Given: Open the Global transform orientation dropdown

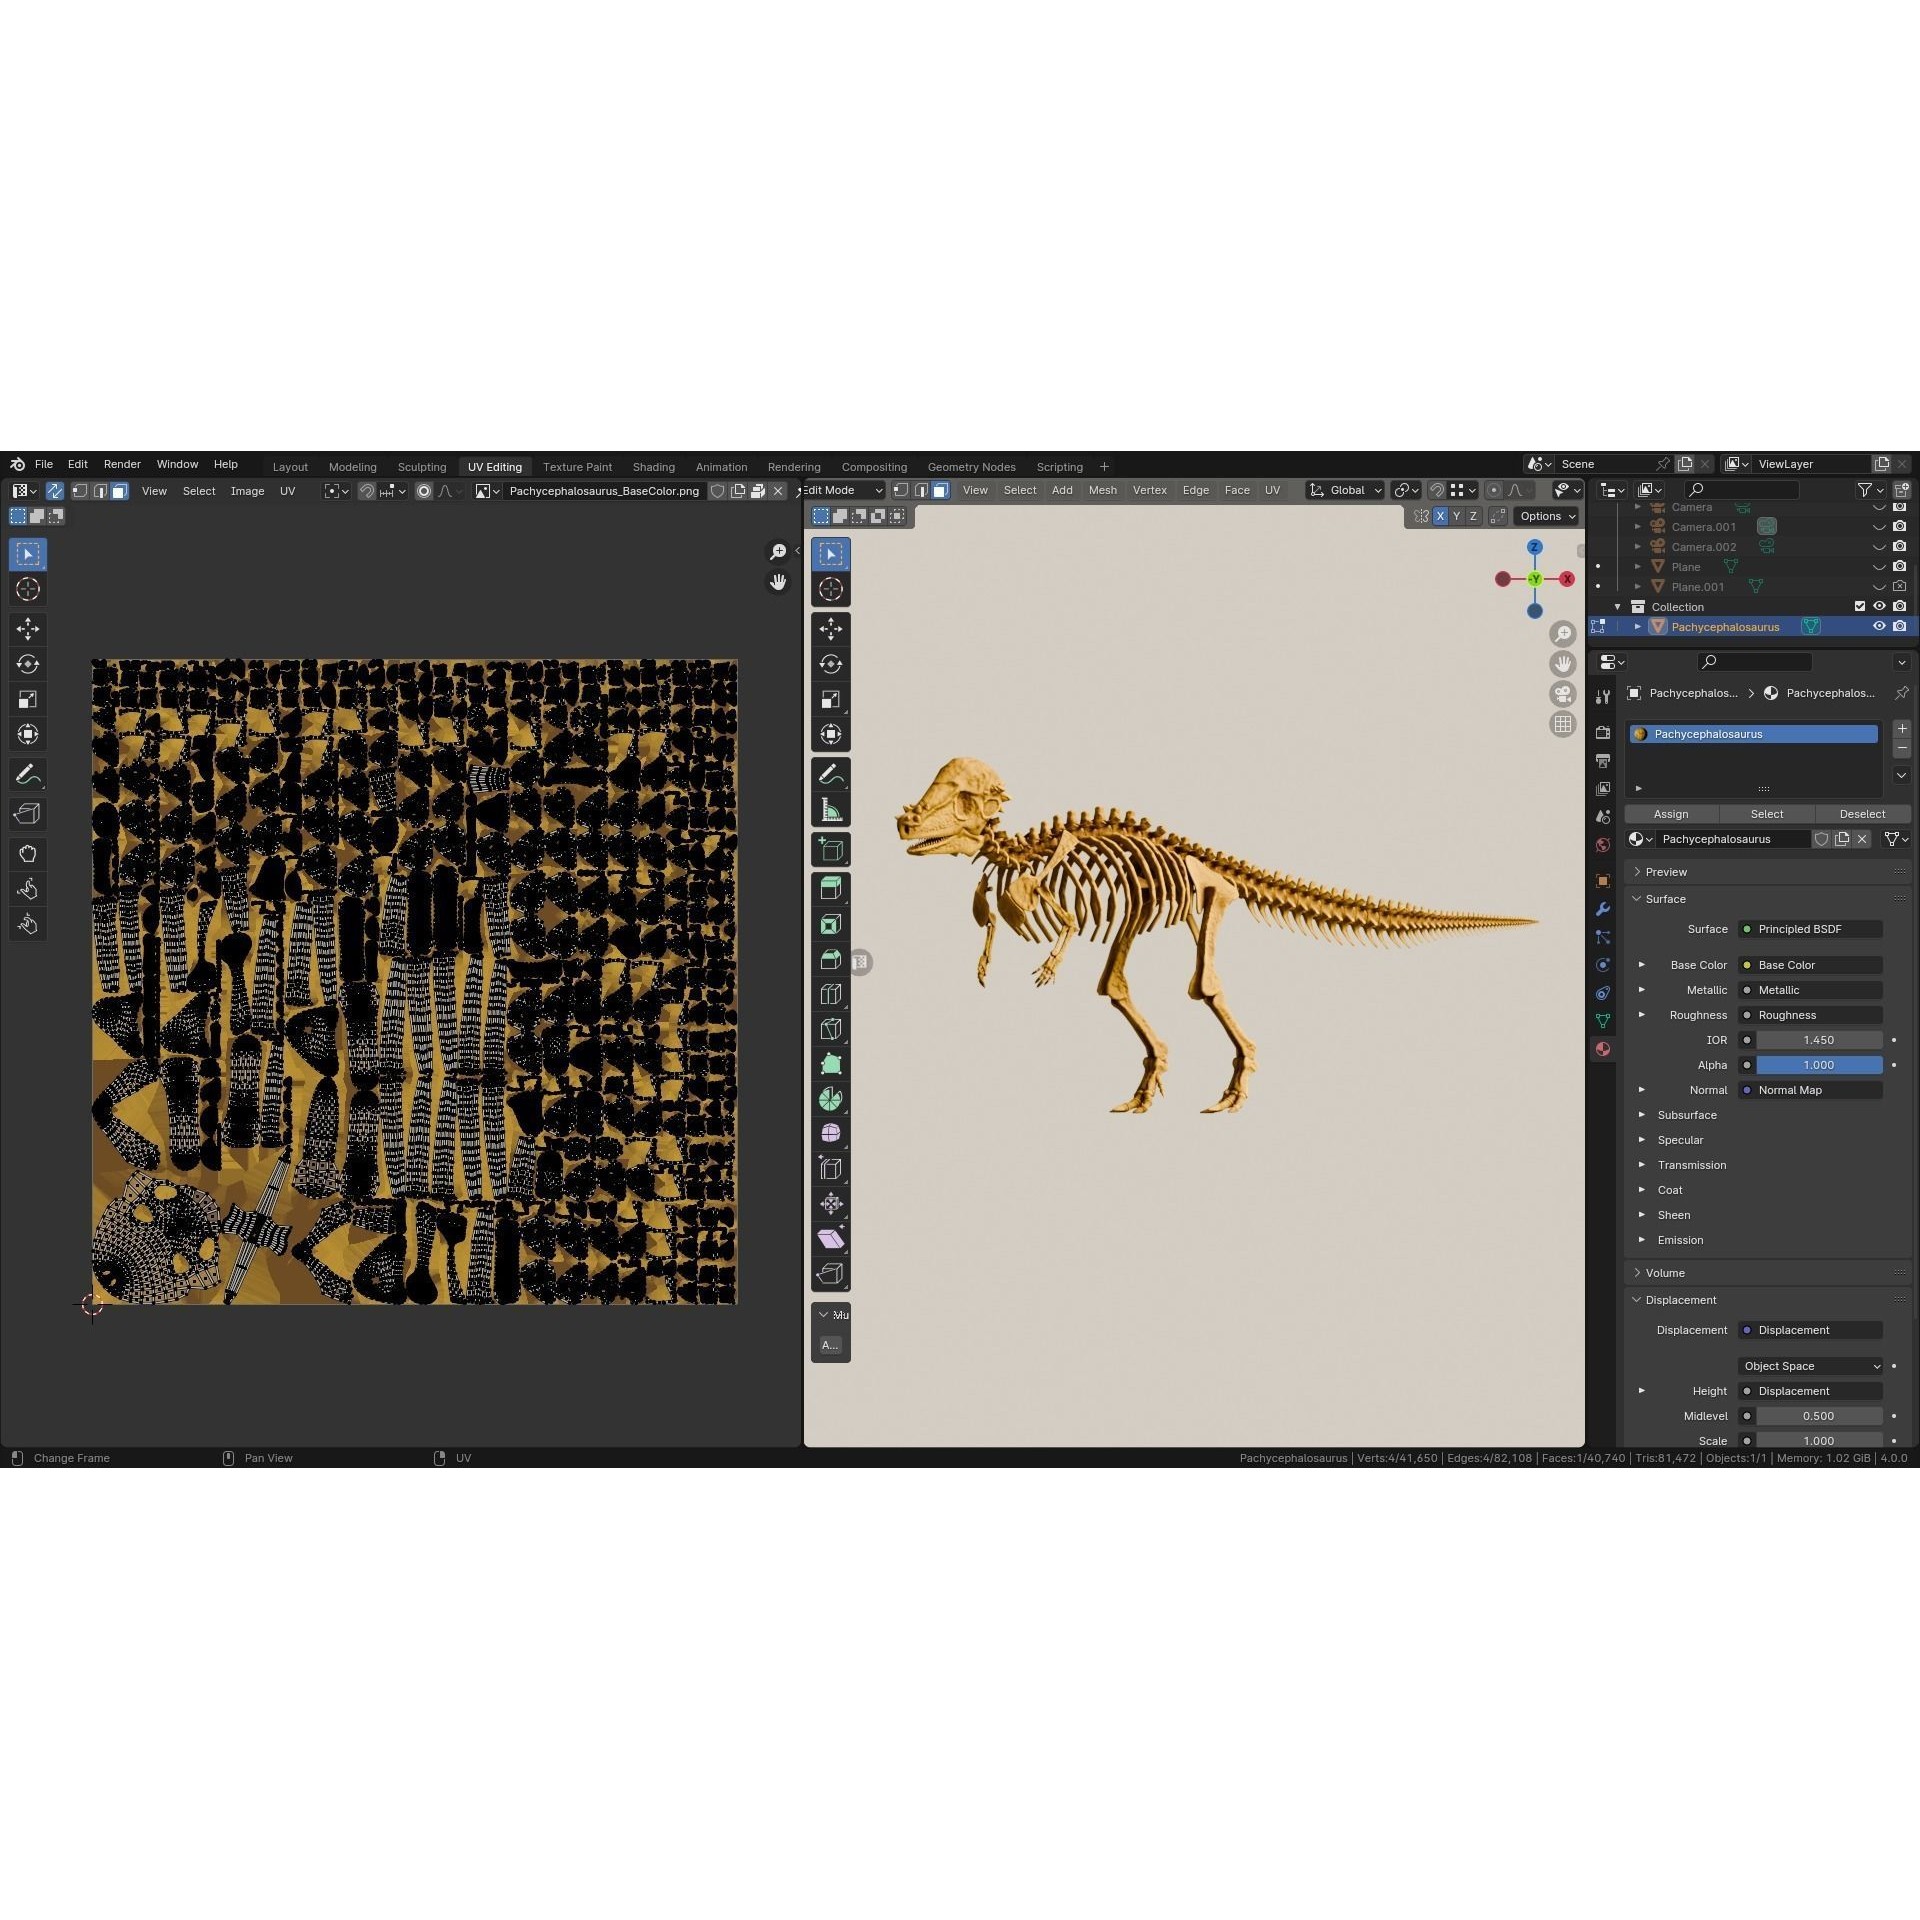Looking at the screenshot, I should (x=1346, y=490).
